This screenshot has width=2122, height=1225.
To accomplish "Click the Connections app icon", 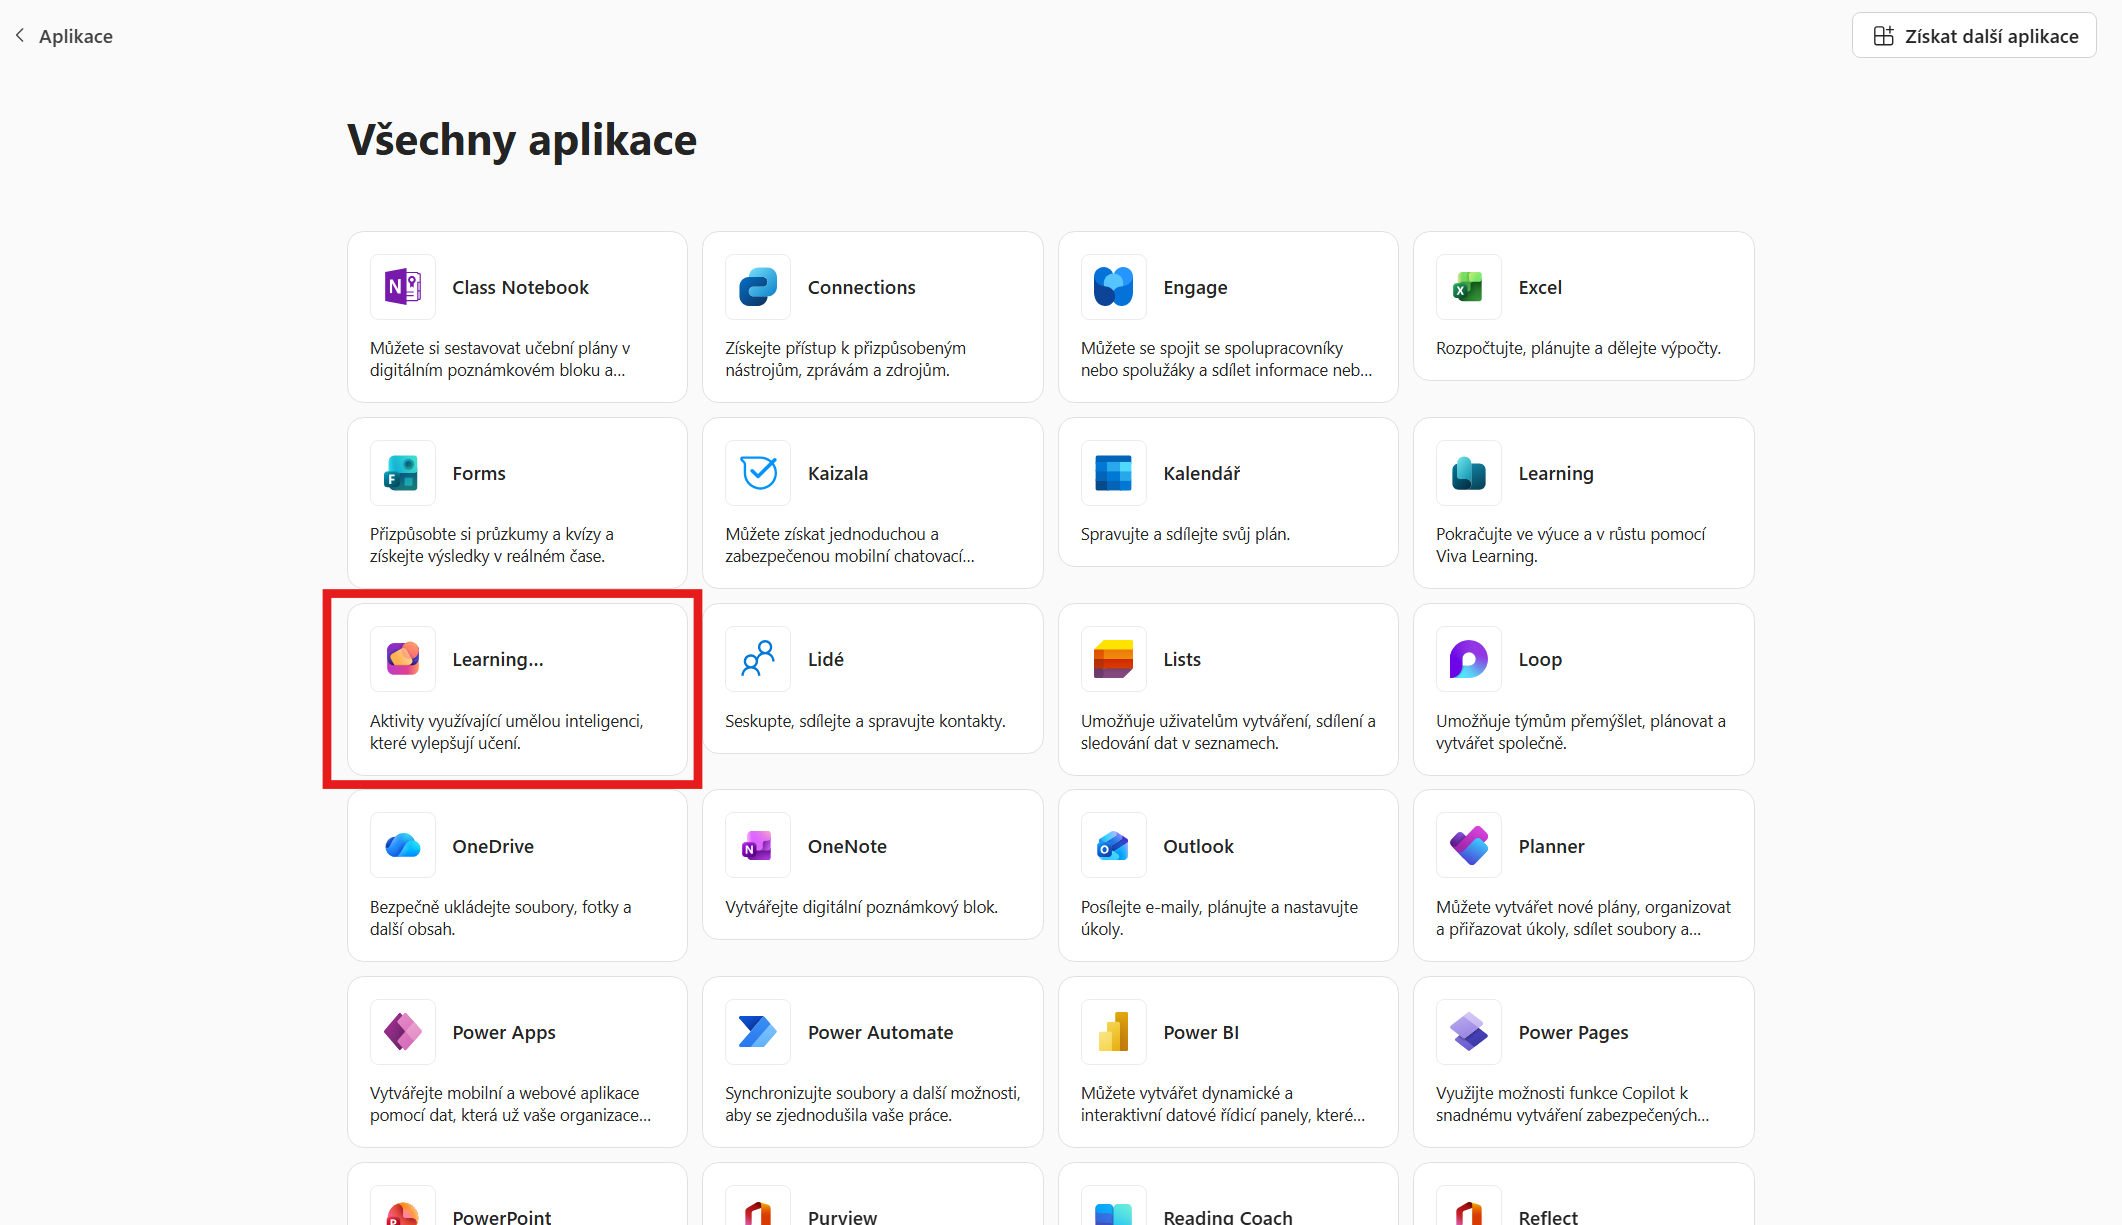I will pos(758,287).
